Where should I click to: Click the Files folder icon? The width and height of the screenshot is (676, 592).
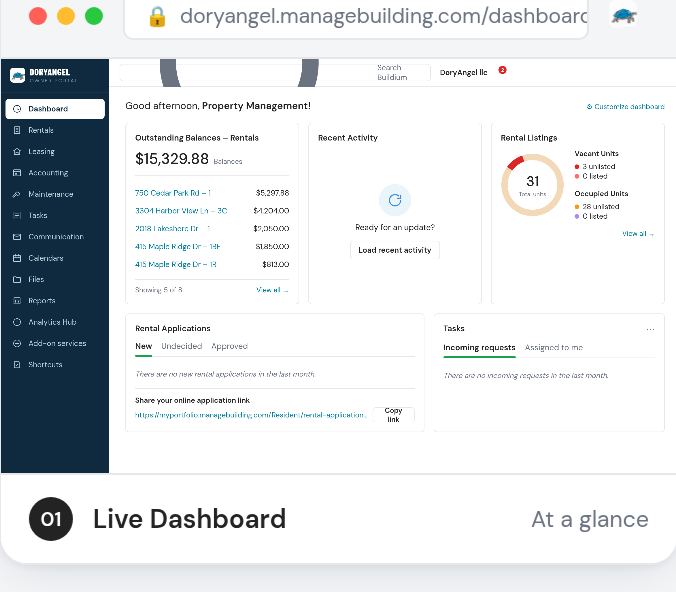coord(17,279)
